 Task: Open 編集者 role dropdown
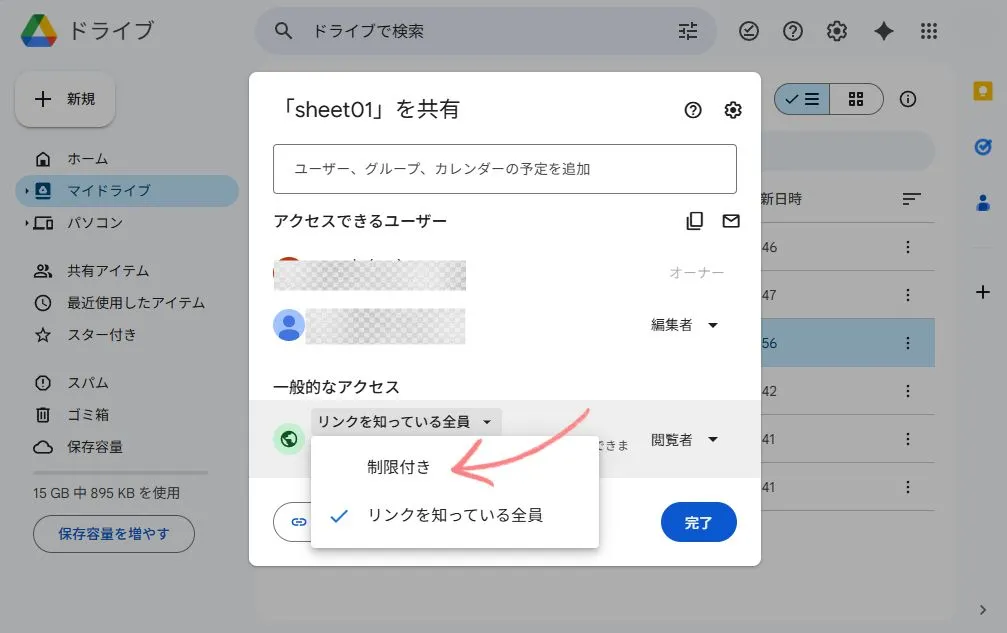(684, 325)
